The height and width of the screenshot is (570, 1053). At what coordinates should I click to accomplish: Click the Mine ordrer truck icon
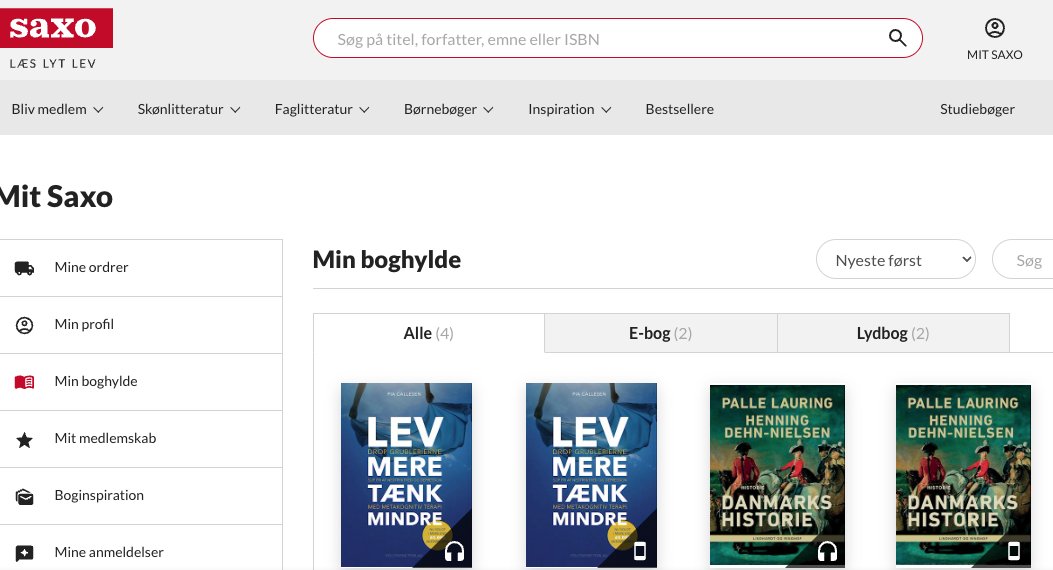[24, 268]
